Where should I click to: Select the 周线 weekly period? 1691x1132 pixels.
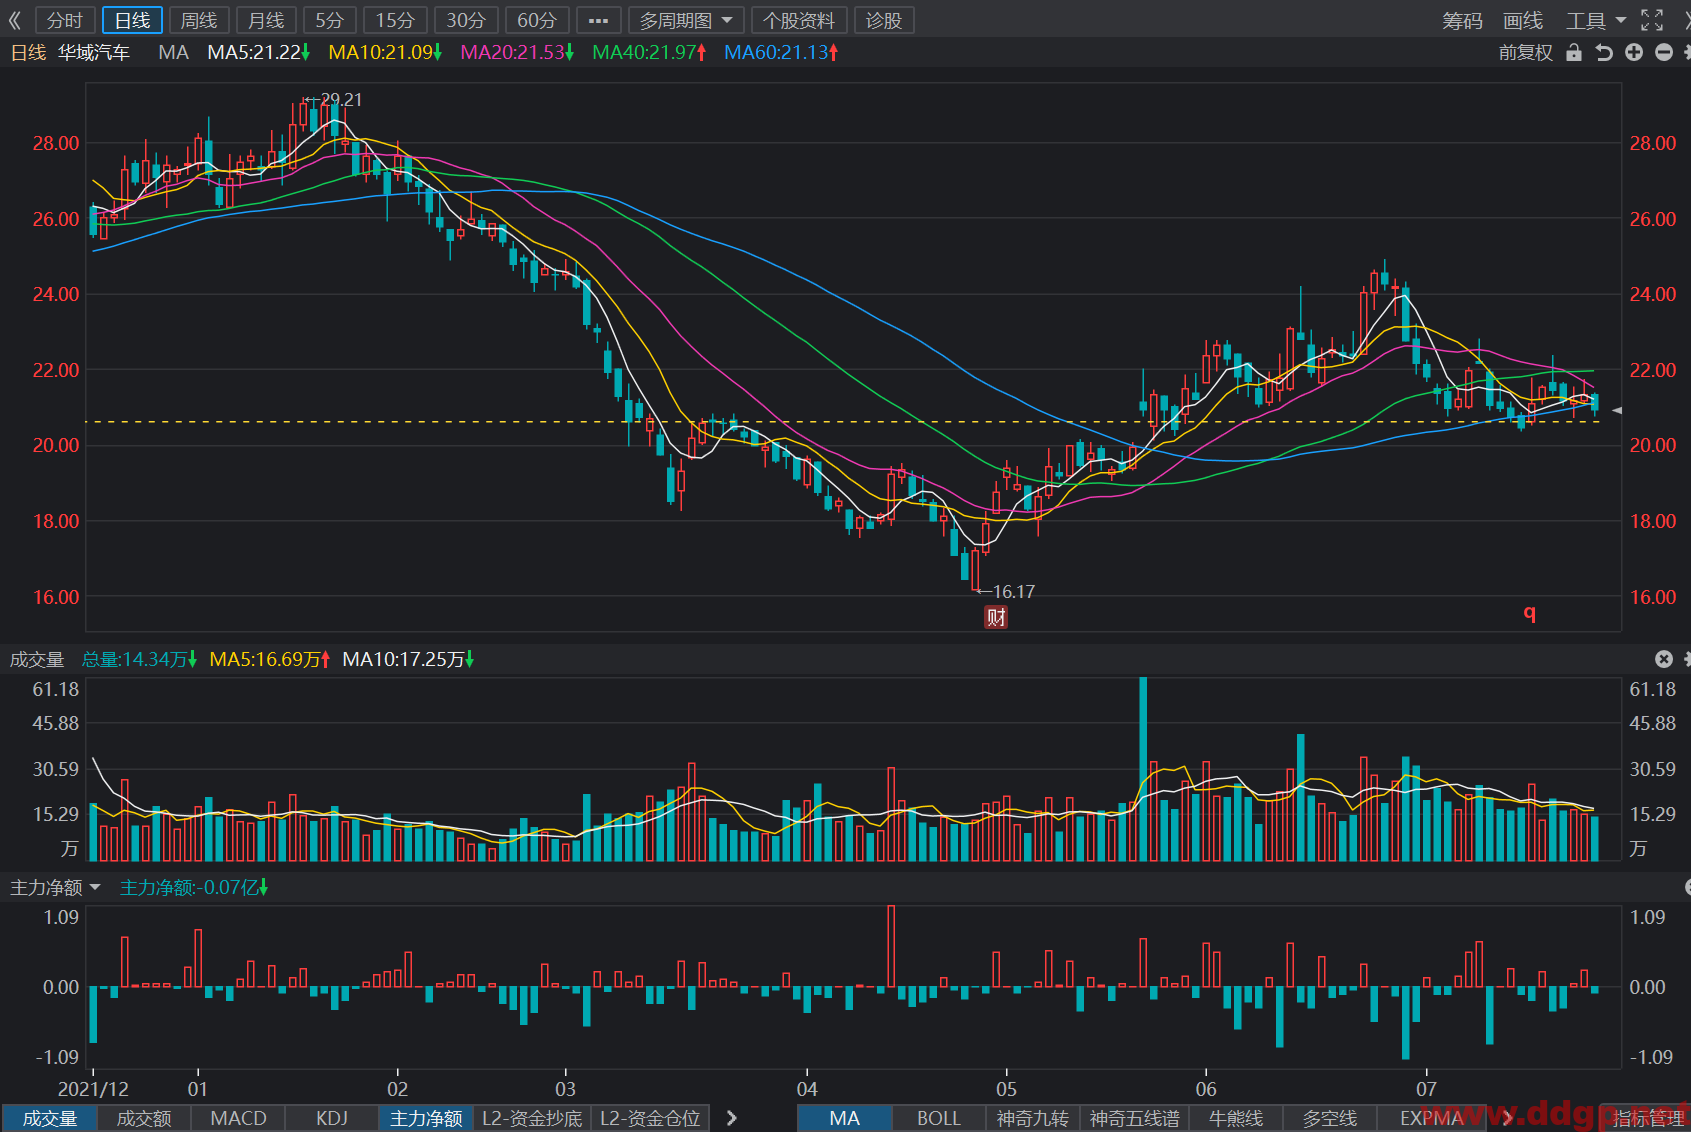click(199, 20)
